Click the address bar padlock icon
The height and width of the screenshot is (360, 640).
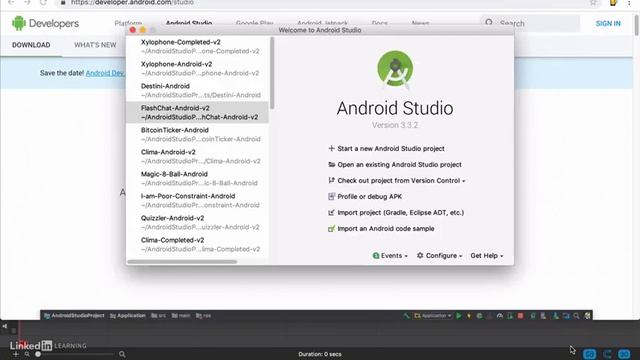pyautogui.click(x=63, y=2)
